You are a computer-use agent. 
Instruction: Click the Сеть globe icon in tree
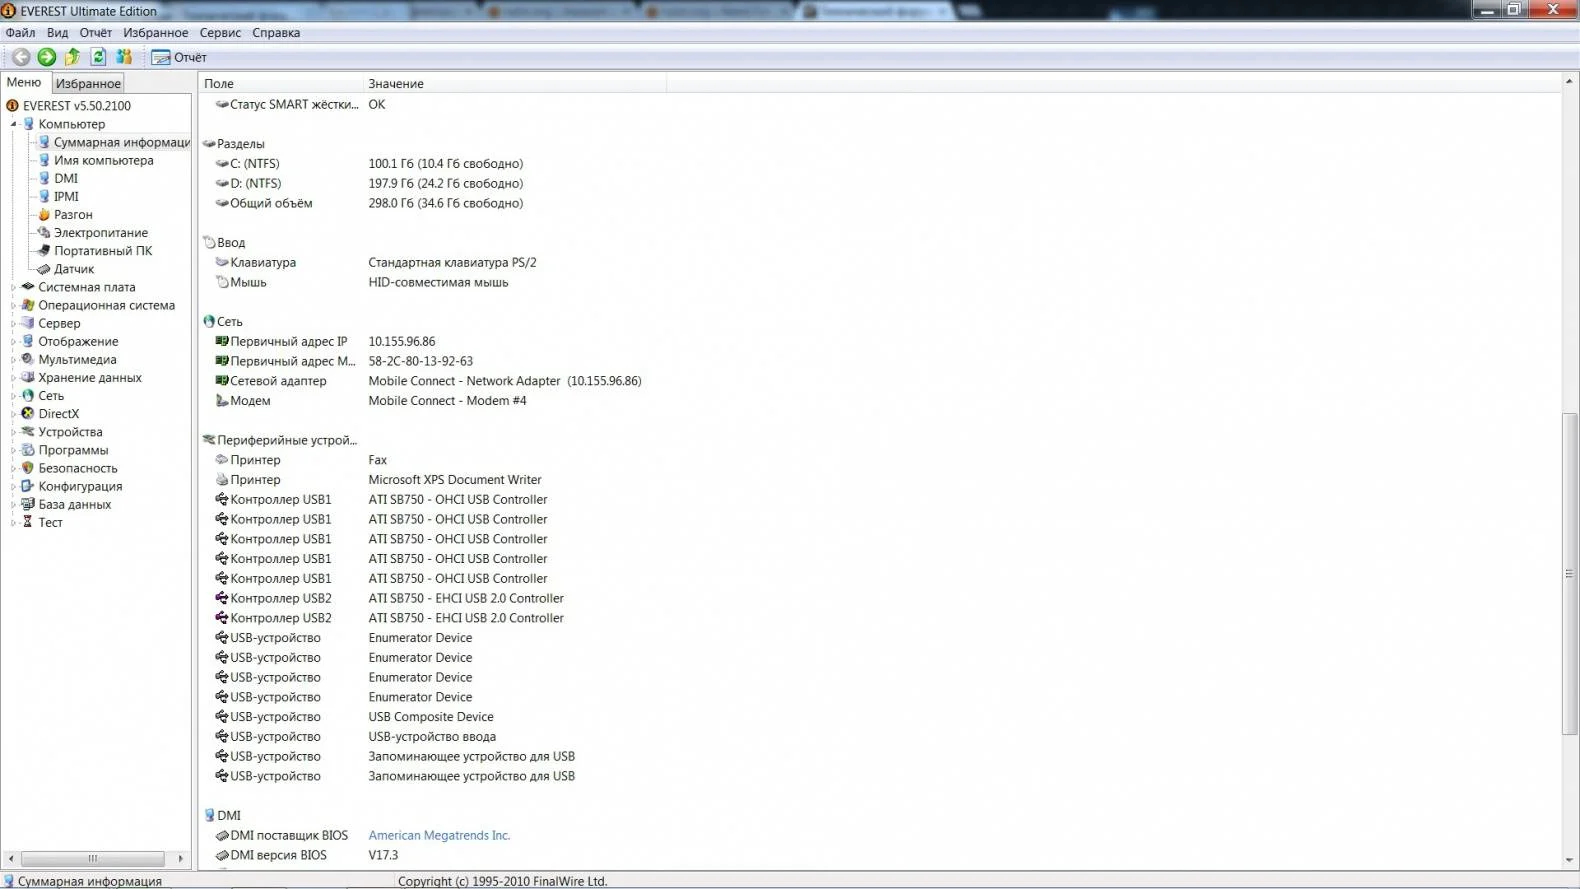(x=28, y=396)
